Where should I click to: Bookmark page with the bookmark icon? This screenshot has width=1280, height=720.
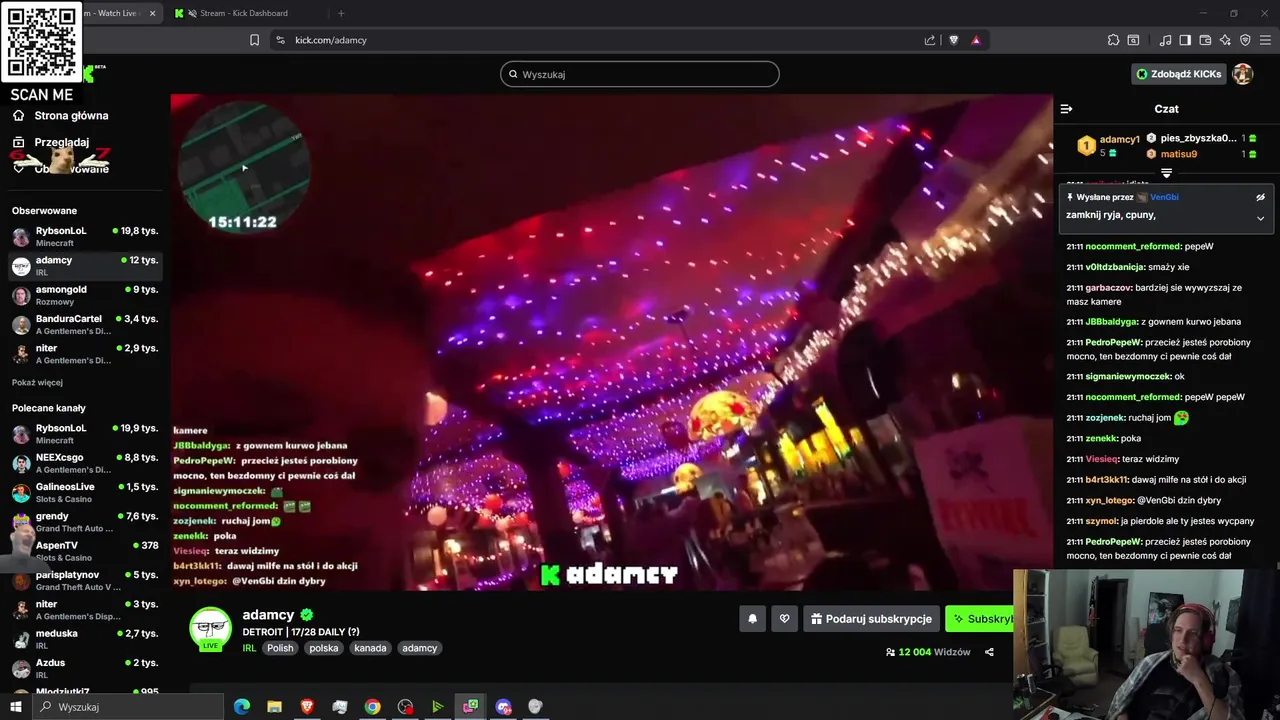pos(254,40)
